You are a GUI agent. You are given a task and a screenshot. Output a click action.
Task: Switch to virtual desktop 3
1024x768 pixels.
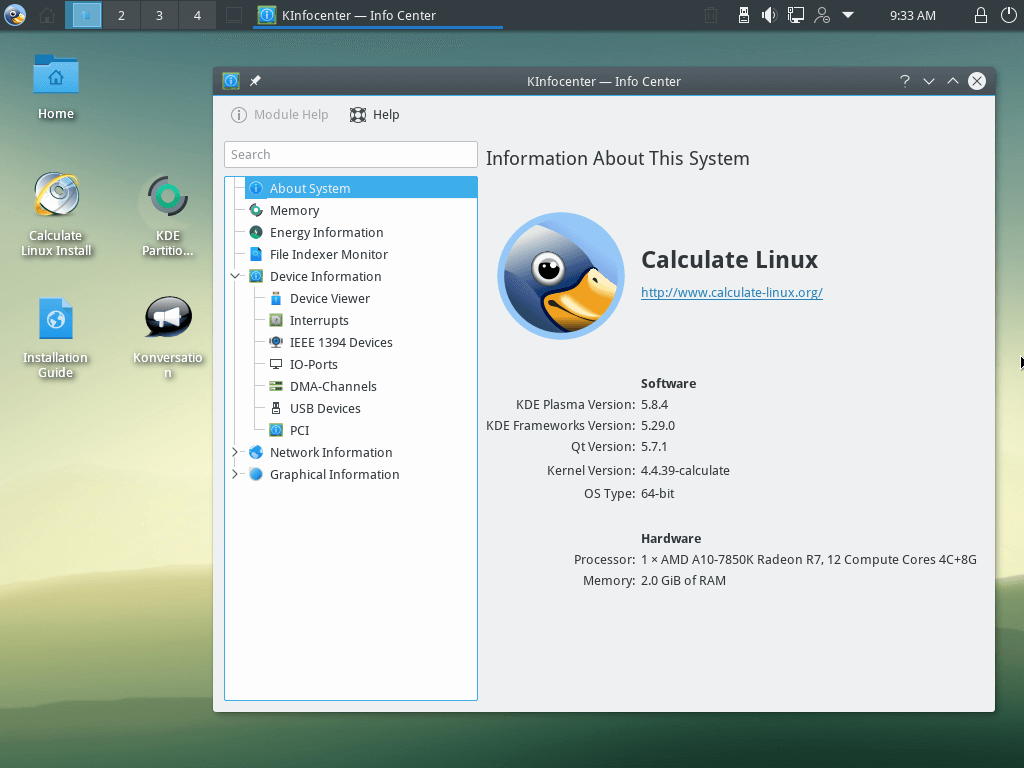(x=159, y=15)
